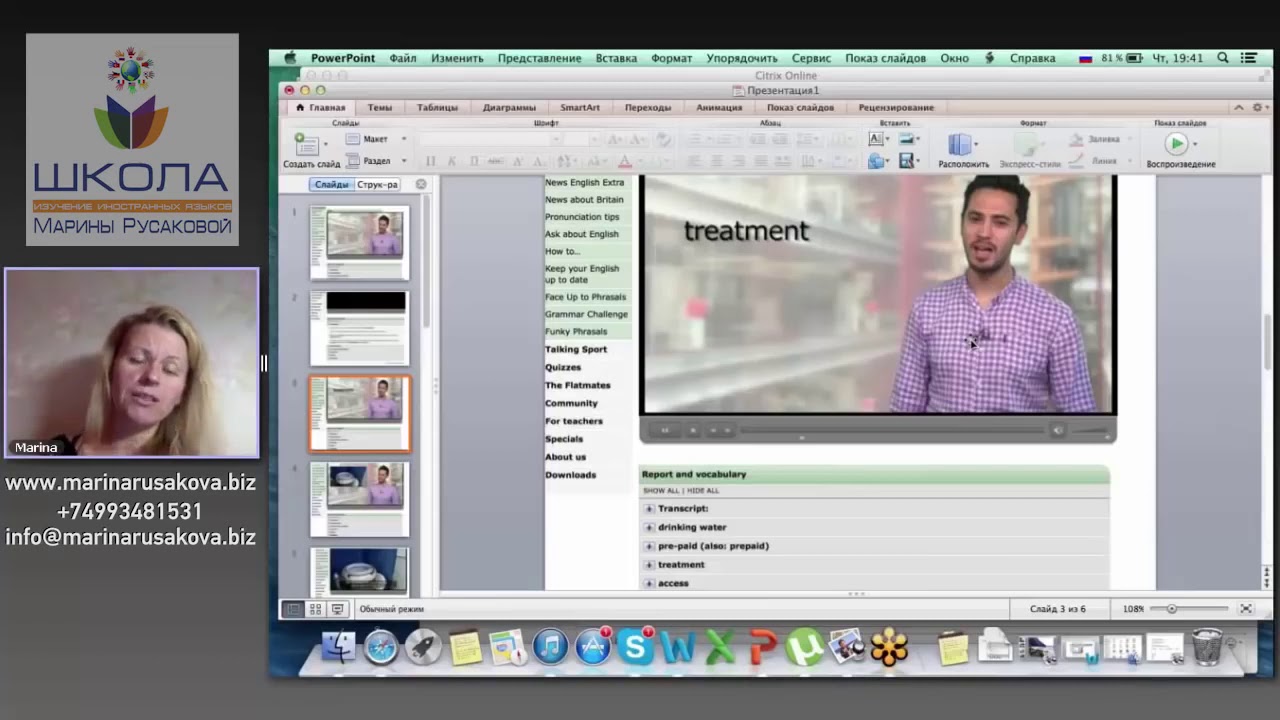
Task: Close the slide pane with the x icon
Action: pos(421,184)
